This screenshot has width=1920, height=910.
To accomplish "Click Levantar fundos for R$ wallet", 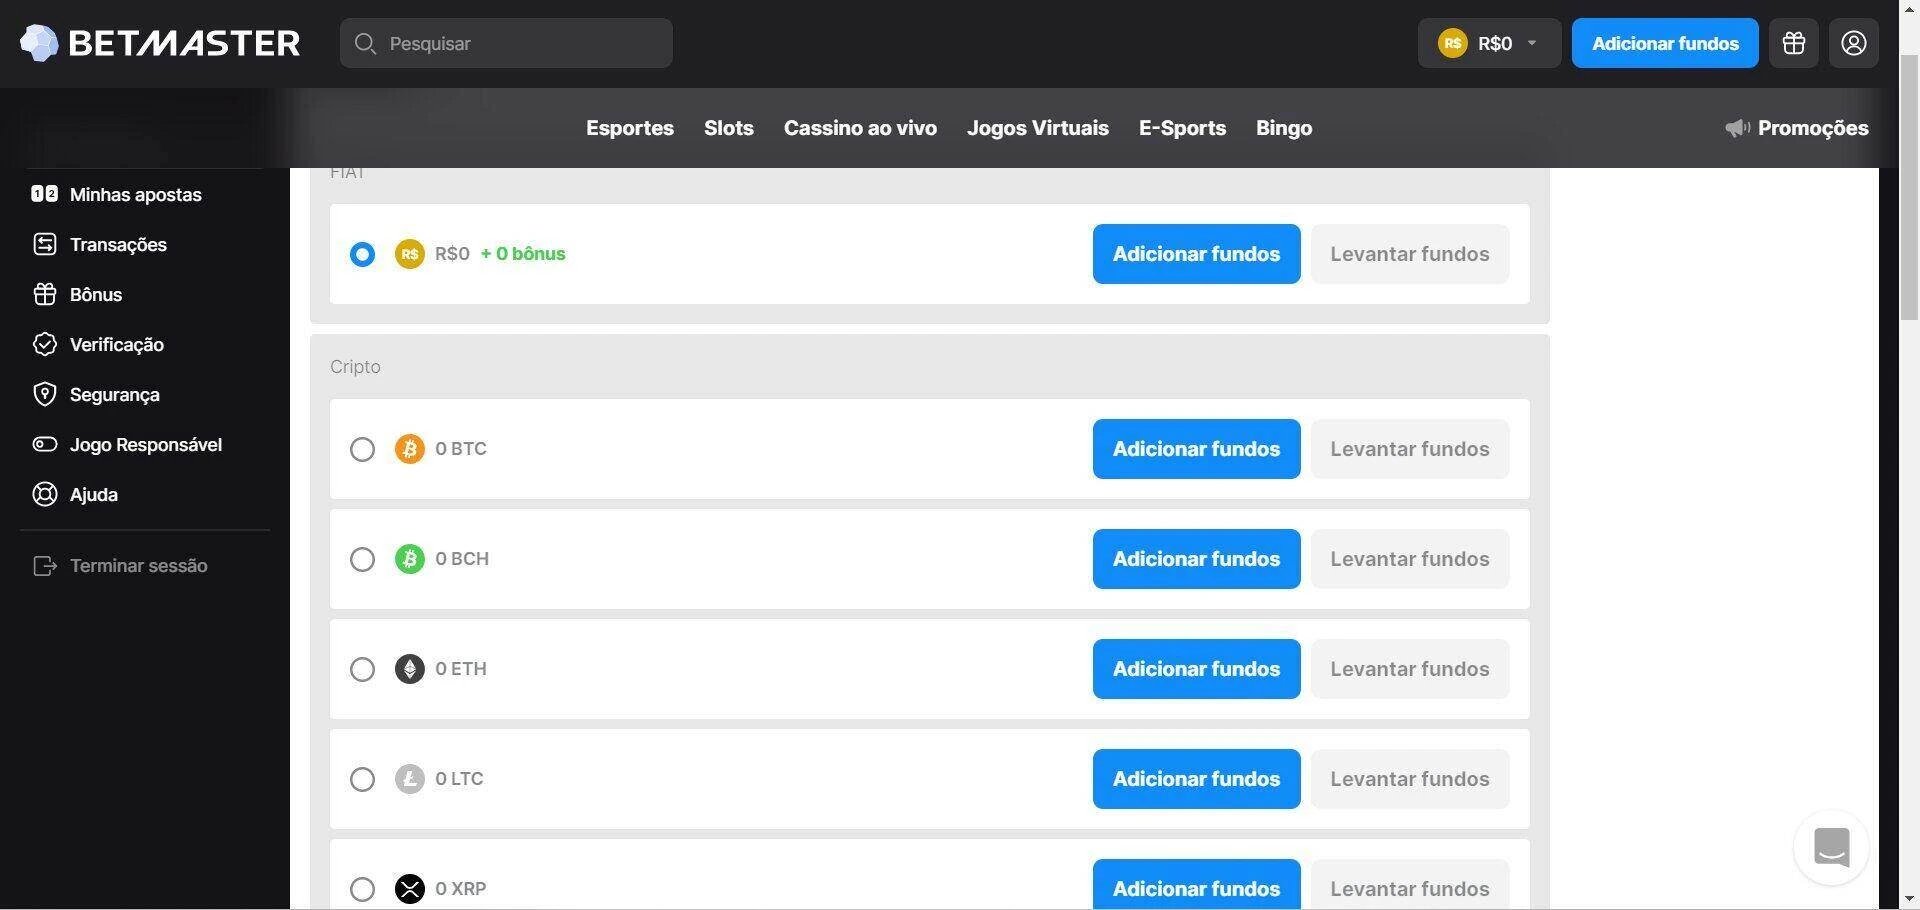I will click(x=1410, y=254).
